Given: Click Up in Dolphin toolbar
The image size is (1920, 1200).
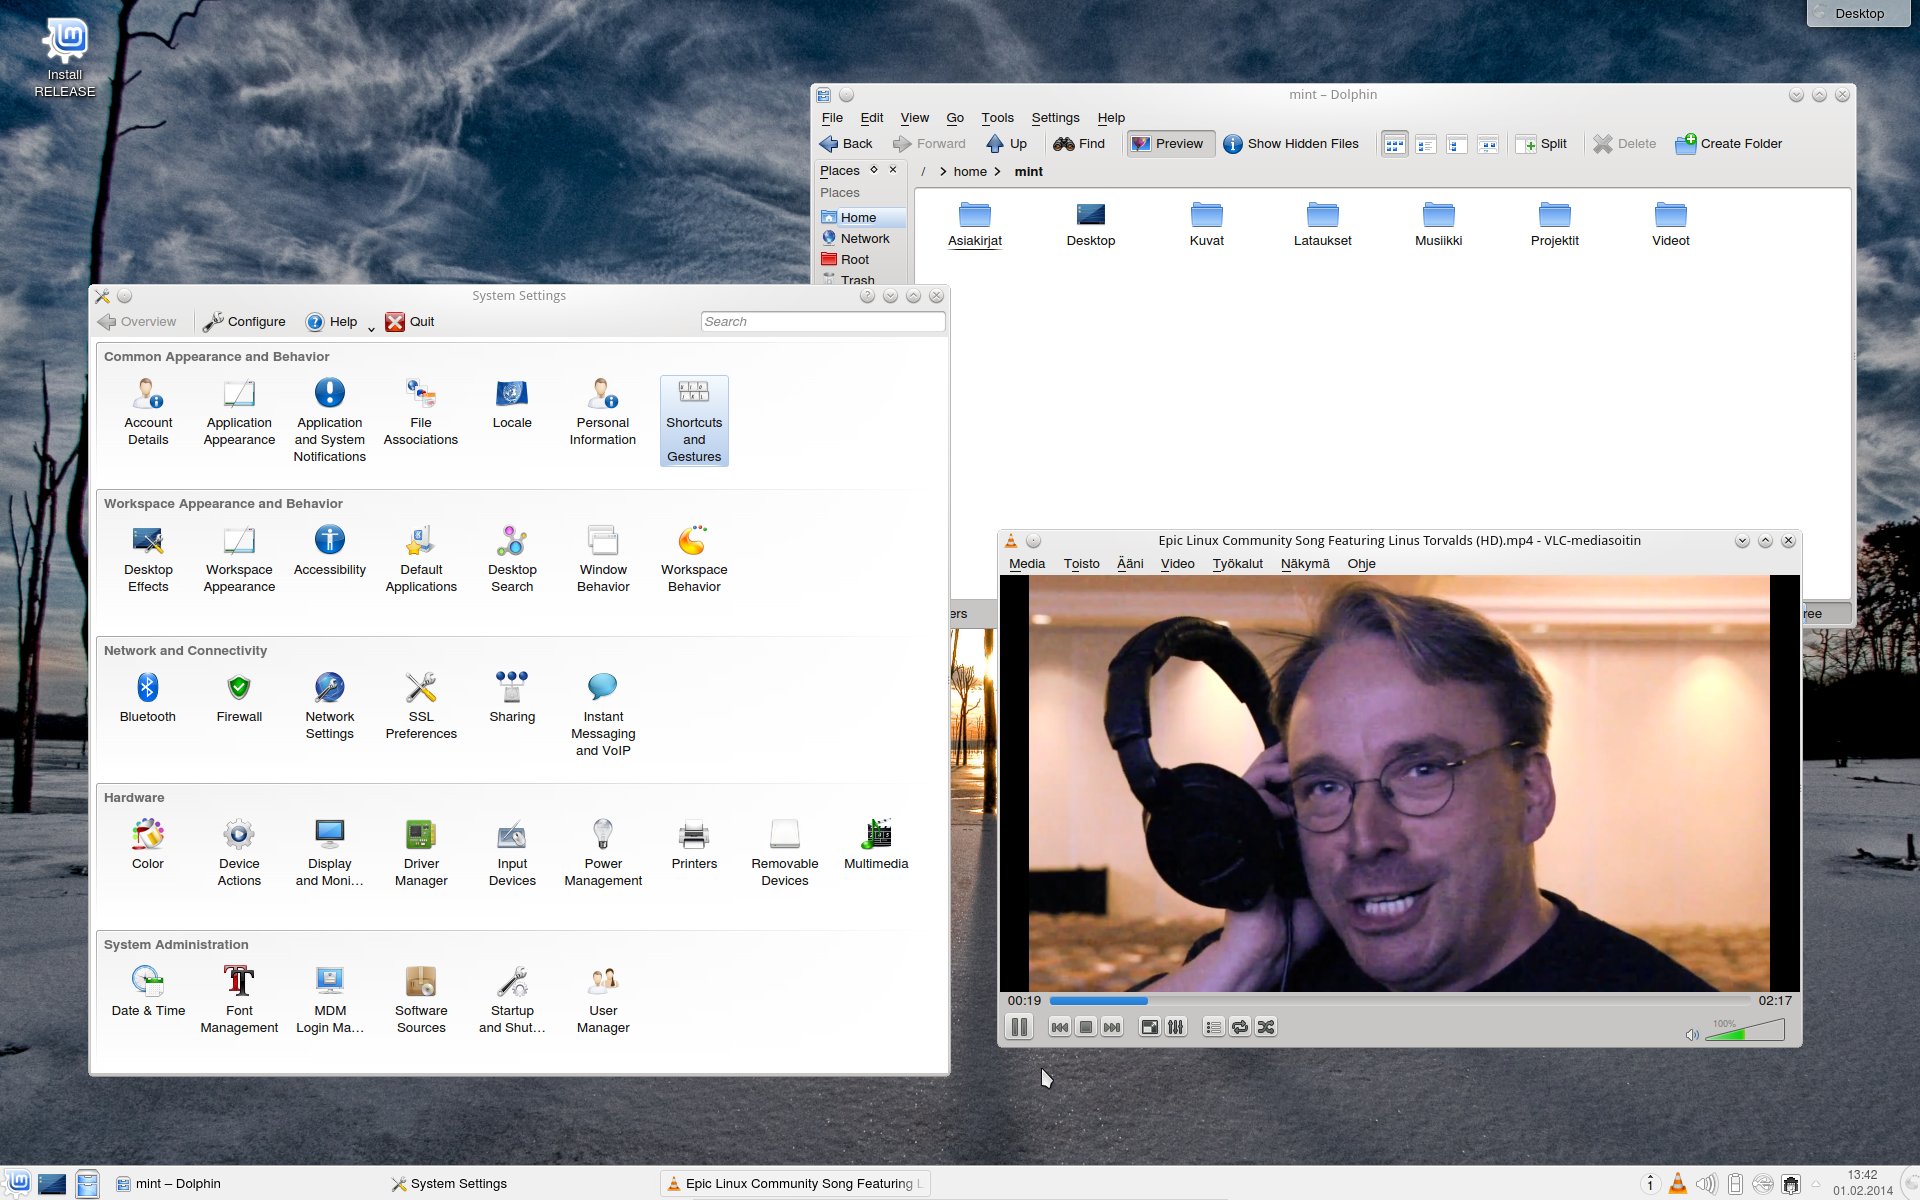Looking at the screenshot, I should tap(1007, 144).
